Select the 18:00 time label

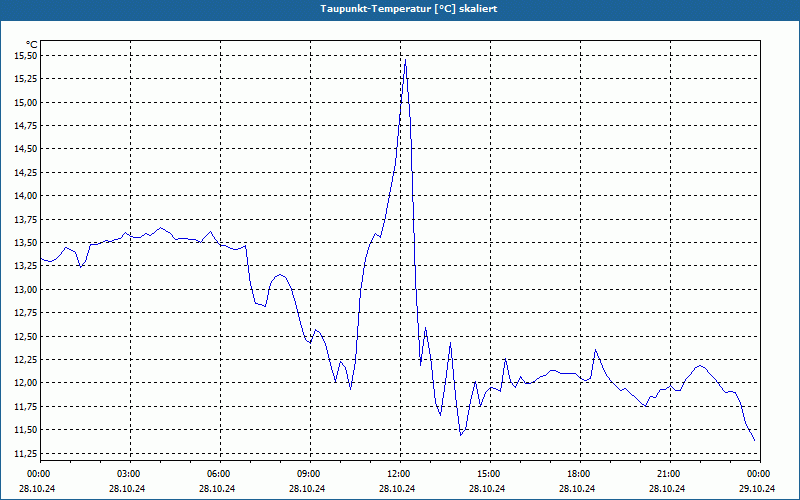pyautogui.click(x=580, y=474)
